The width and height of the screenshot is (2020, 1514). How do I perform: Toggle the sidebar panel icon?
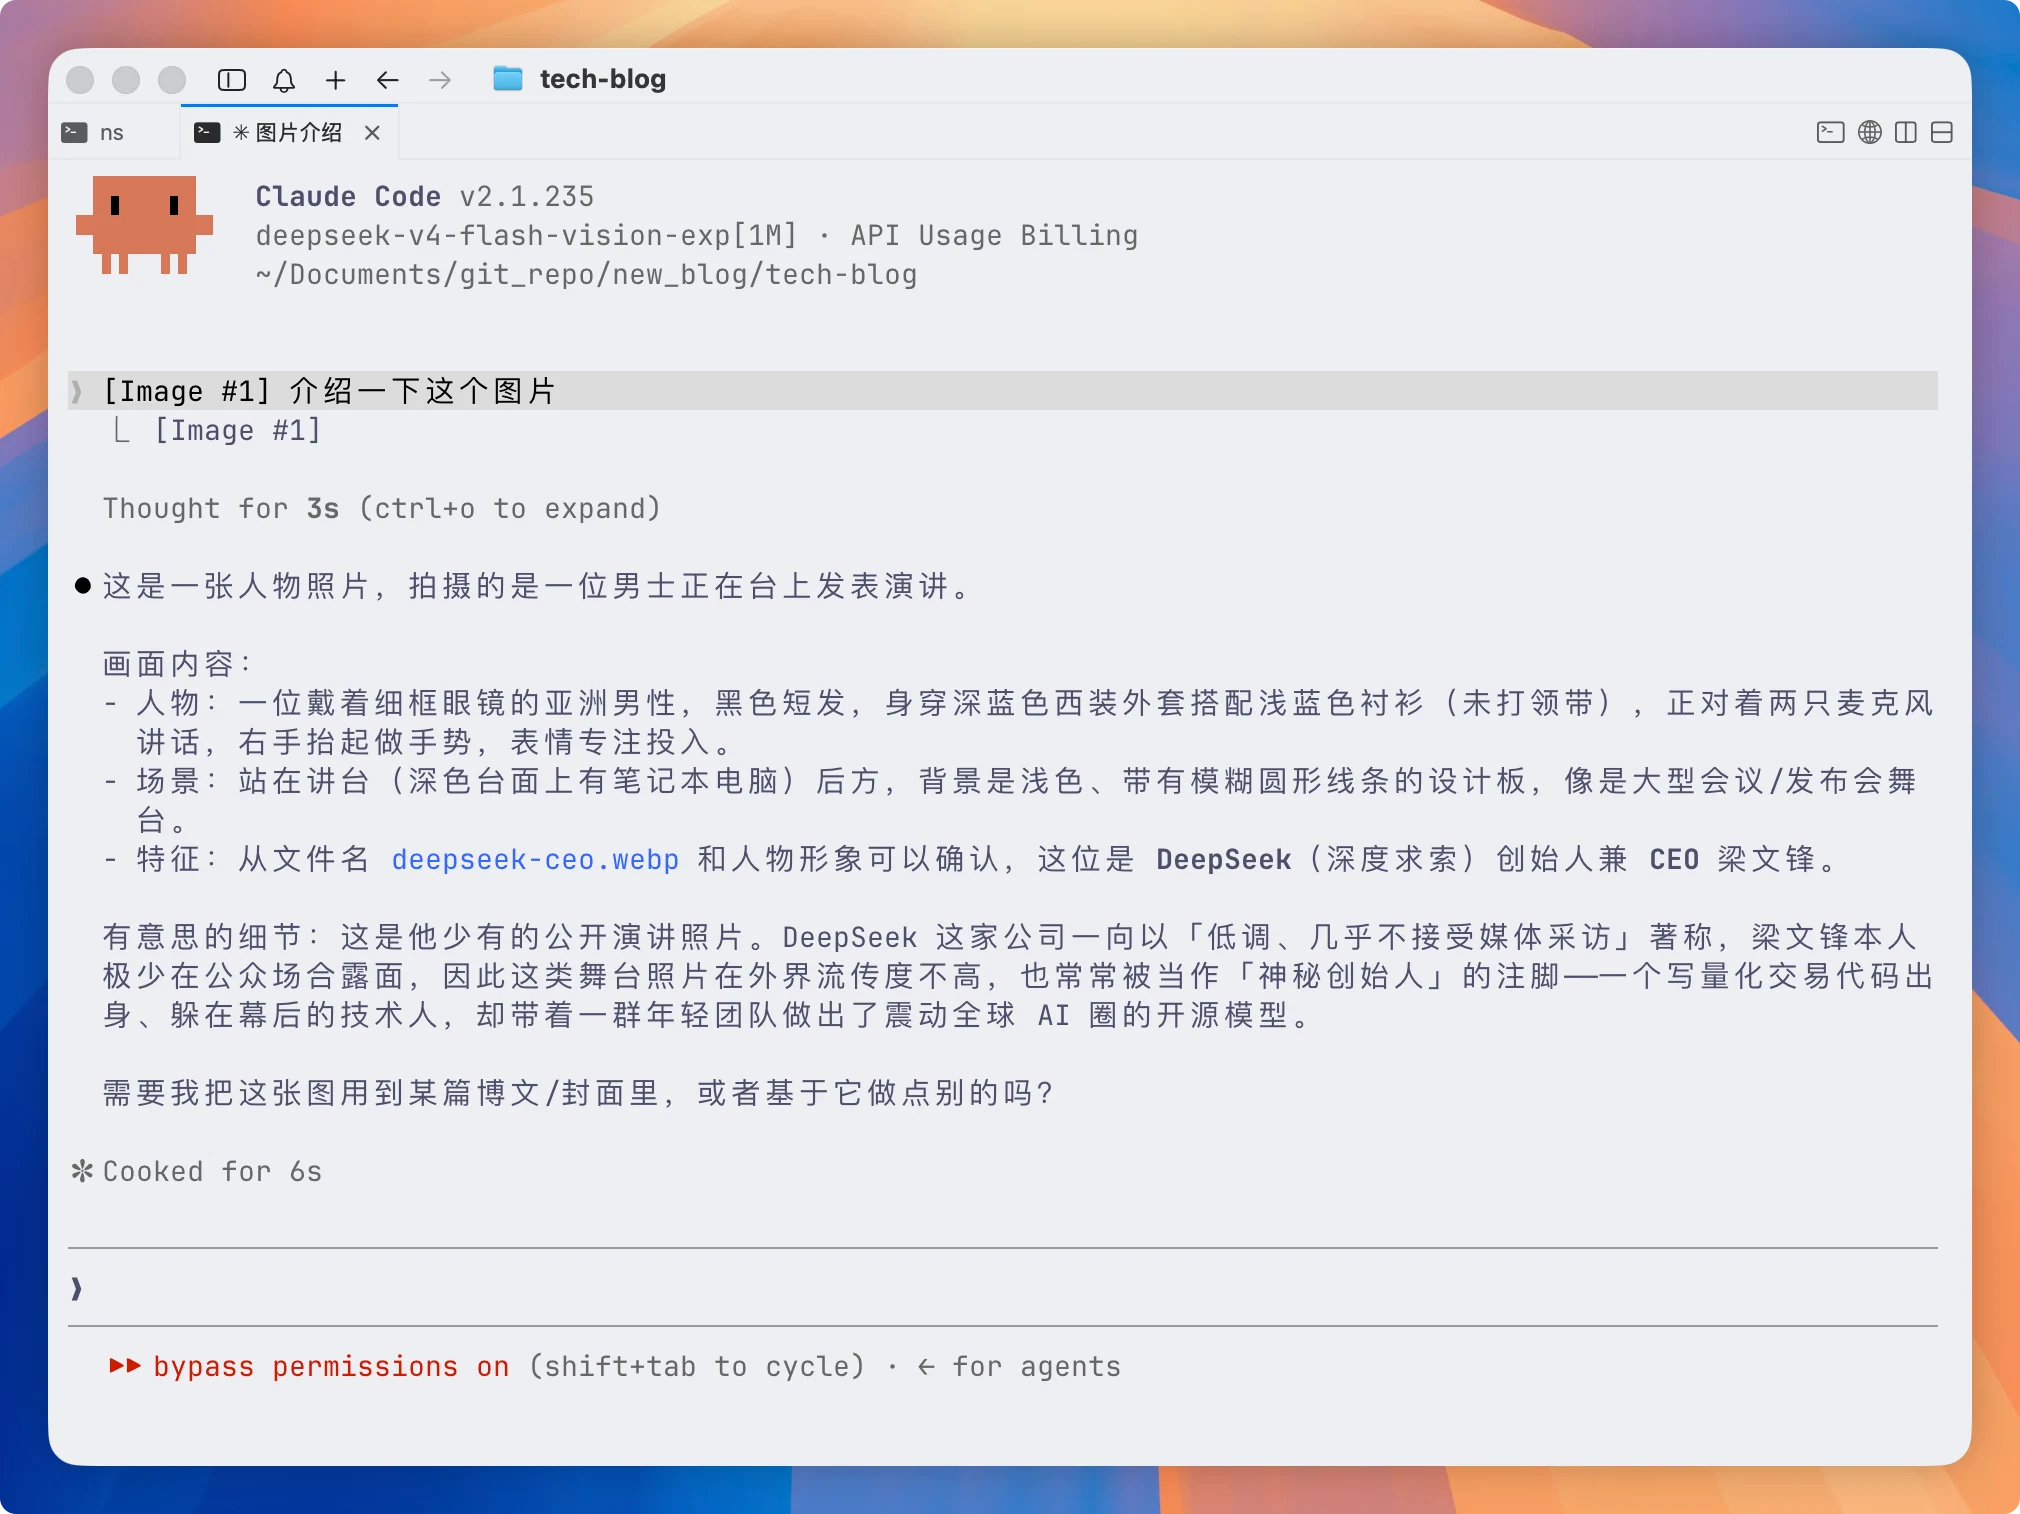pos(231,80)
